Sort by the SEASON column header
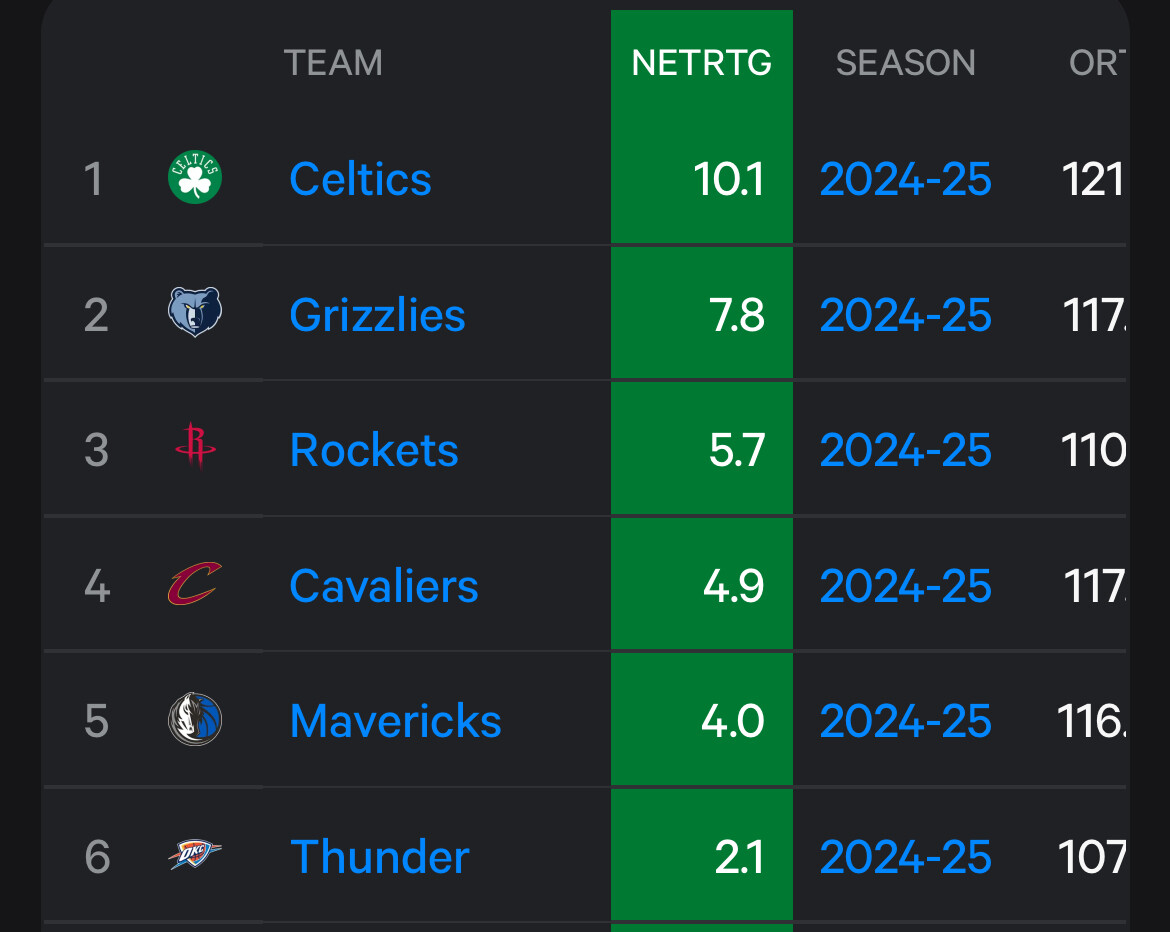 pos(906,63)
